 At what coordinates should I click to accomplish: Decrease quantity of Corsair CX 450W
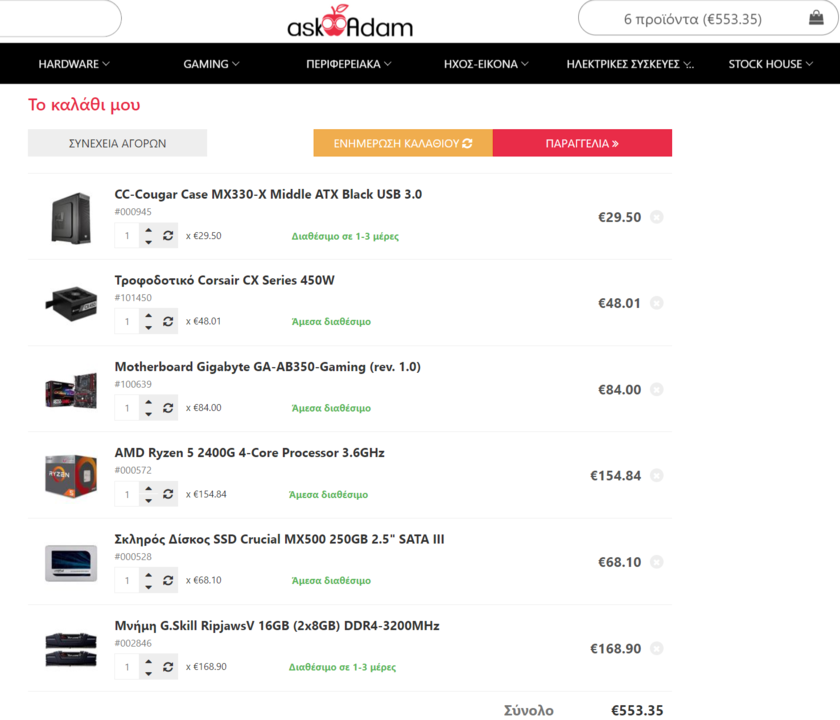pos(148,328)
